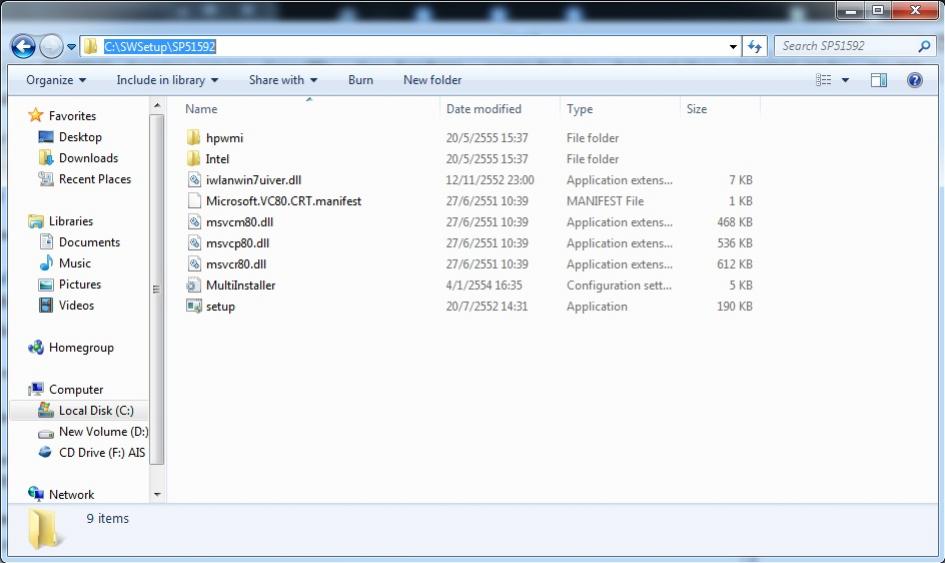Click the MultiInstaller file name
The width and height of the screenshot is (945, 563).
[240, 285]
